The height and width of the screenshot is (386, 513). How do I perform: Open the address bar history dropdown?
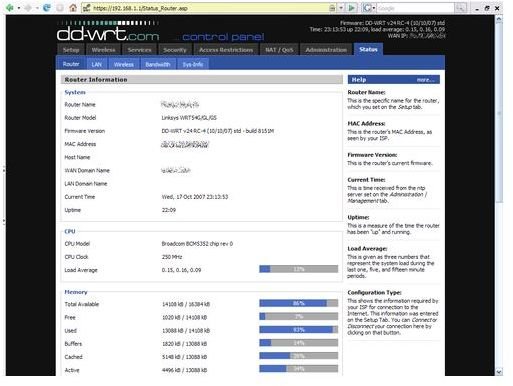coord(341,8)
